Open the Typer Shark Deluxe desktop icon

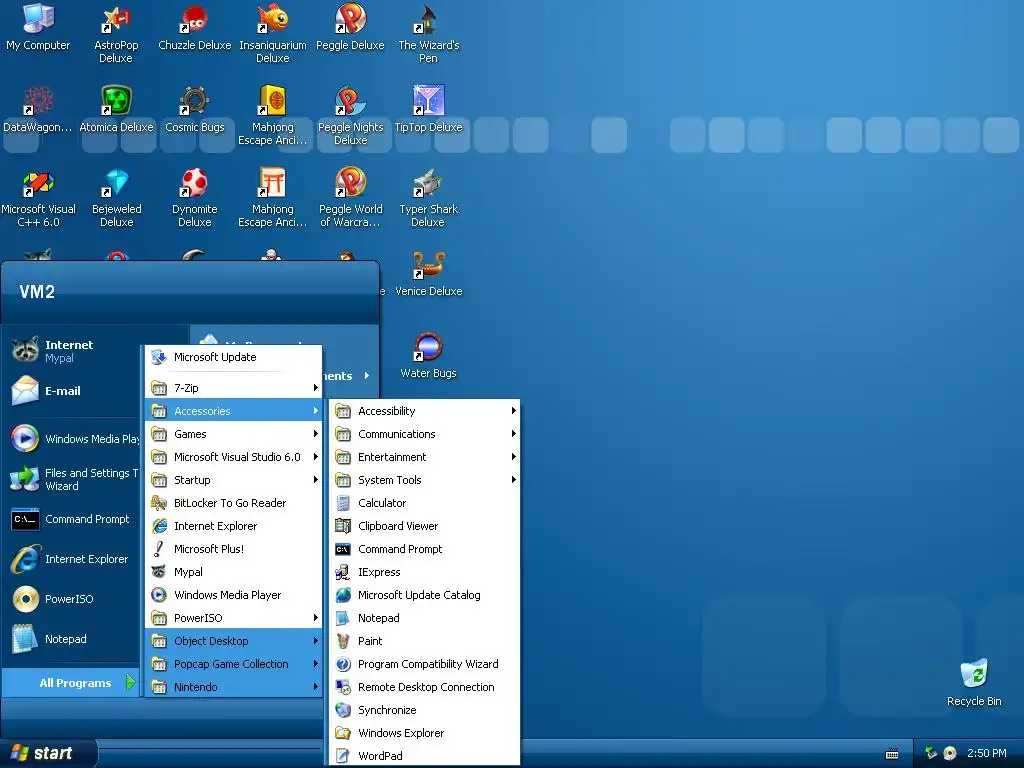pyautogui.click(x=428, y=198)
